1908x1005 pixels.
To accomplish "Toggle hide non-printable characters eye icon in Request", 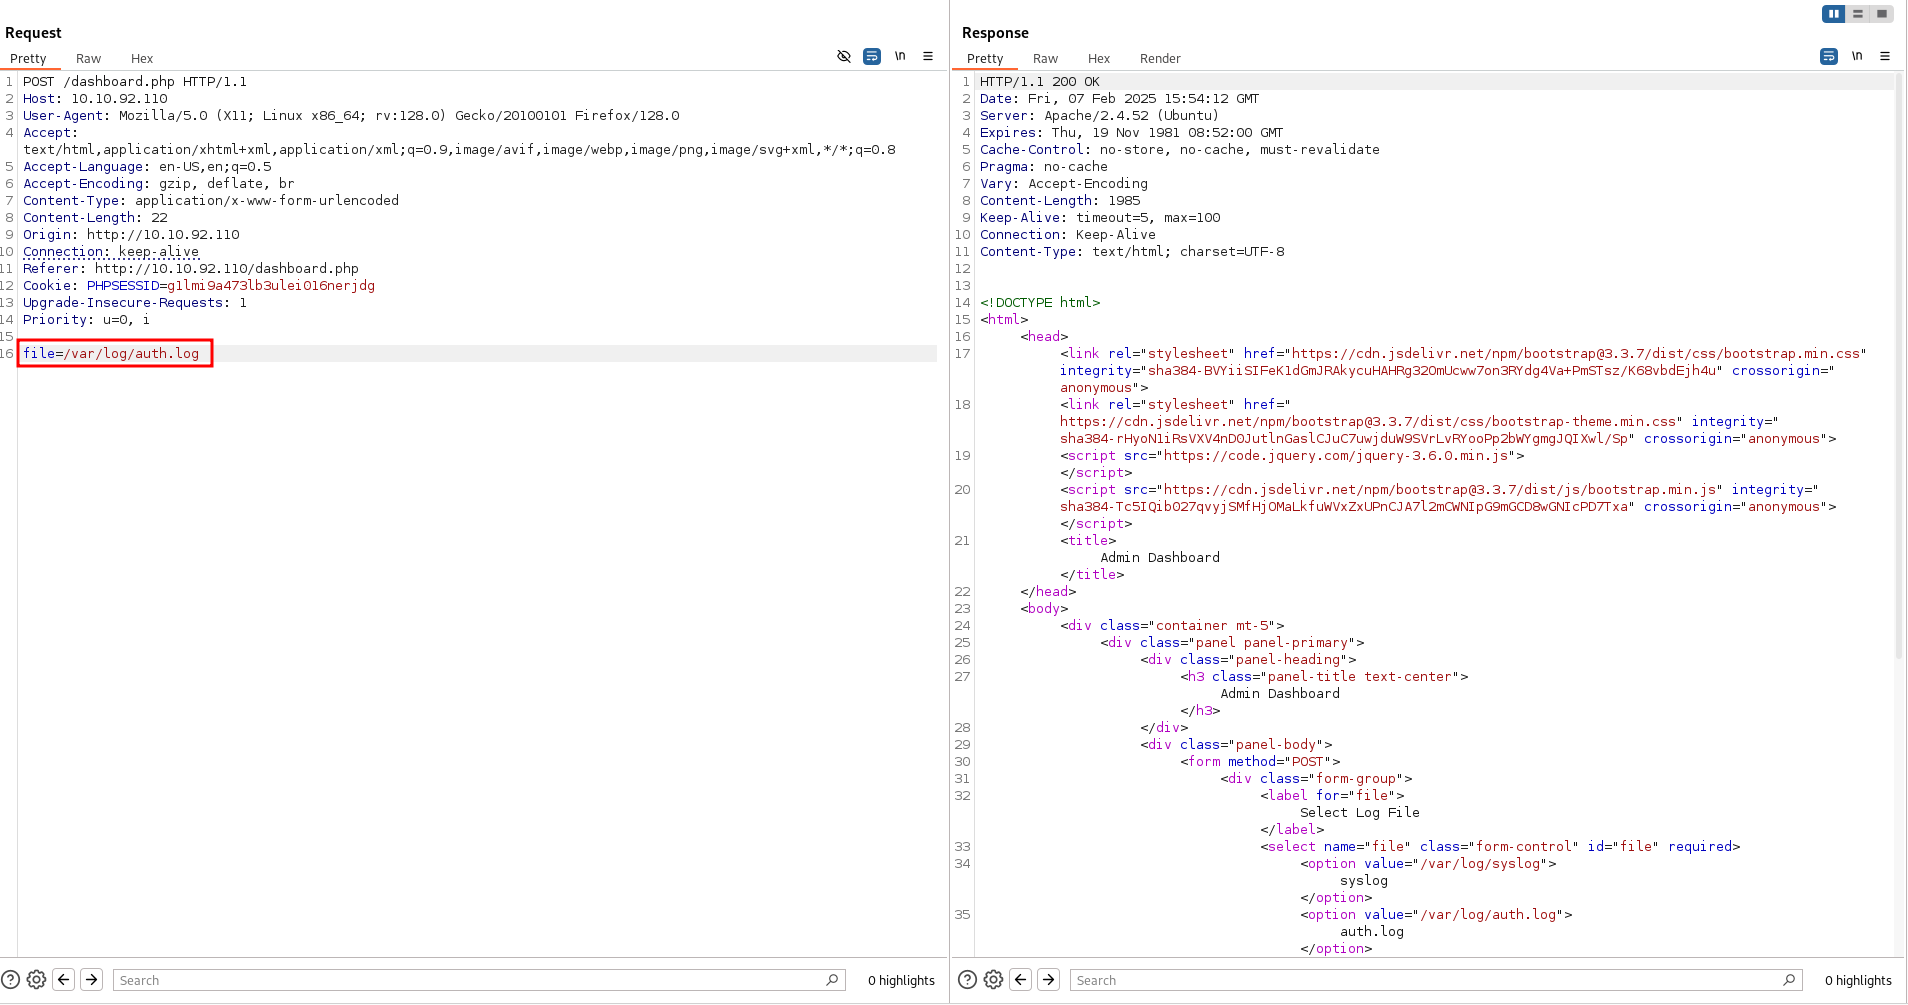I will [844, 57].
